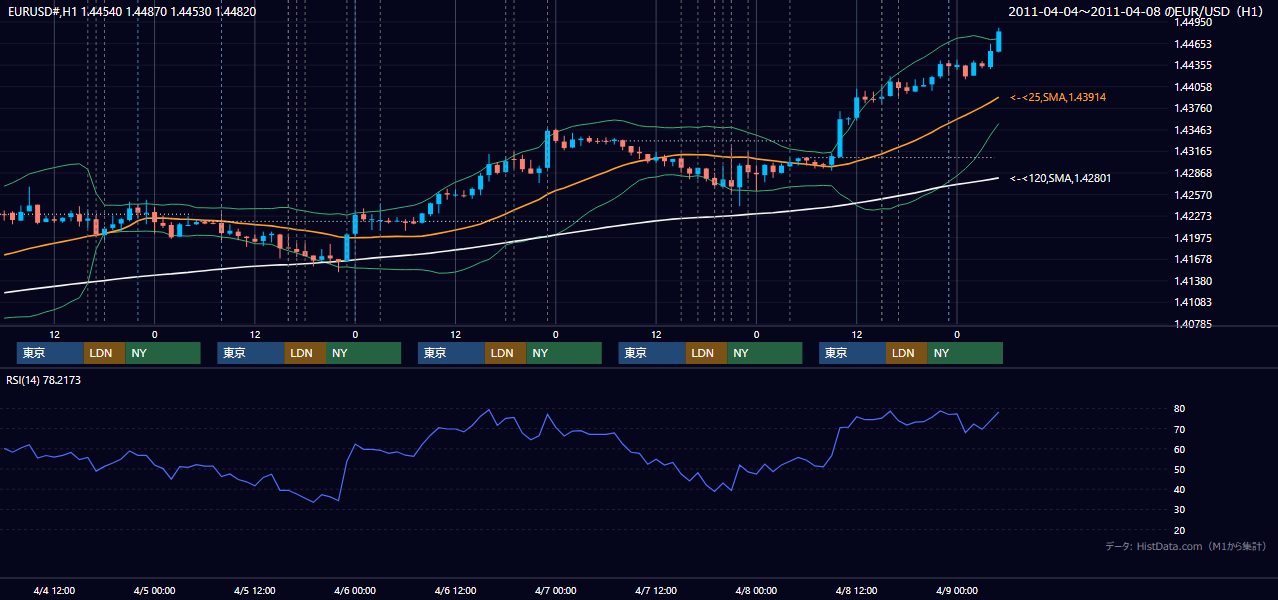Click the 1.44950 price axis label
1278x600 pixels.
pos(1192,22)
